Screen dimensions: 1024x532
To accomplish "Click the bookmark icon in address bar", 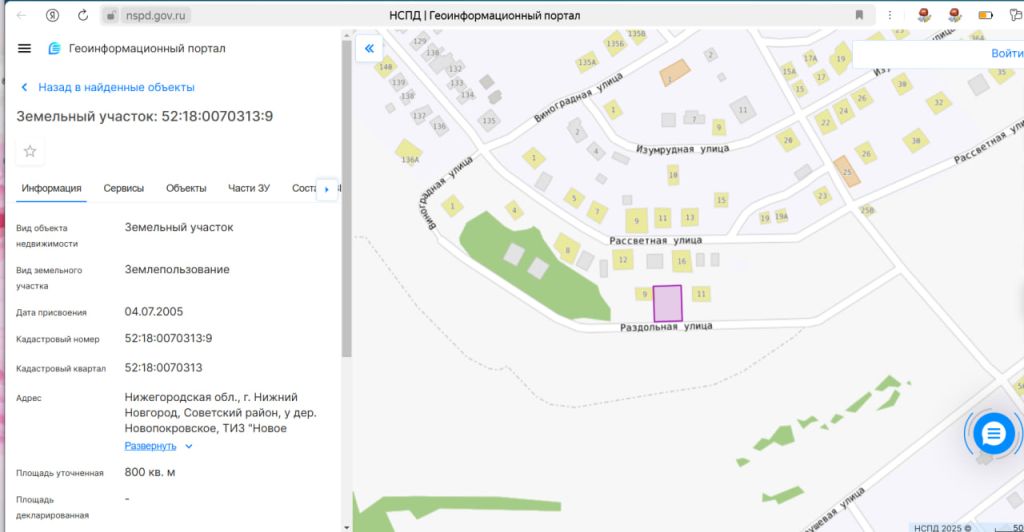I will 859,15.
